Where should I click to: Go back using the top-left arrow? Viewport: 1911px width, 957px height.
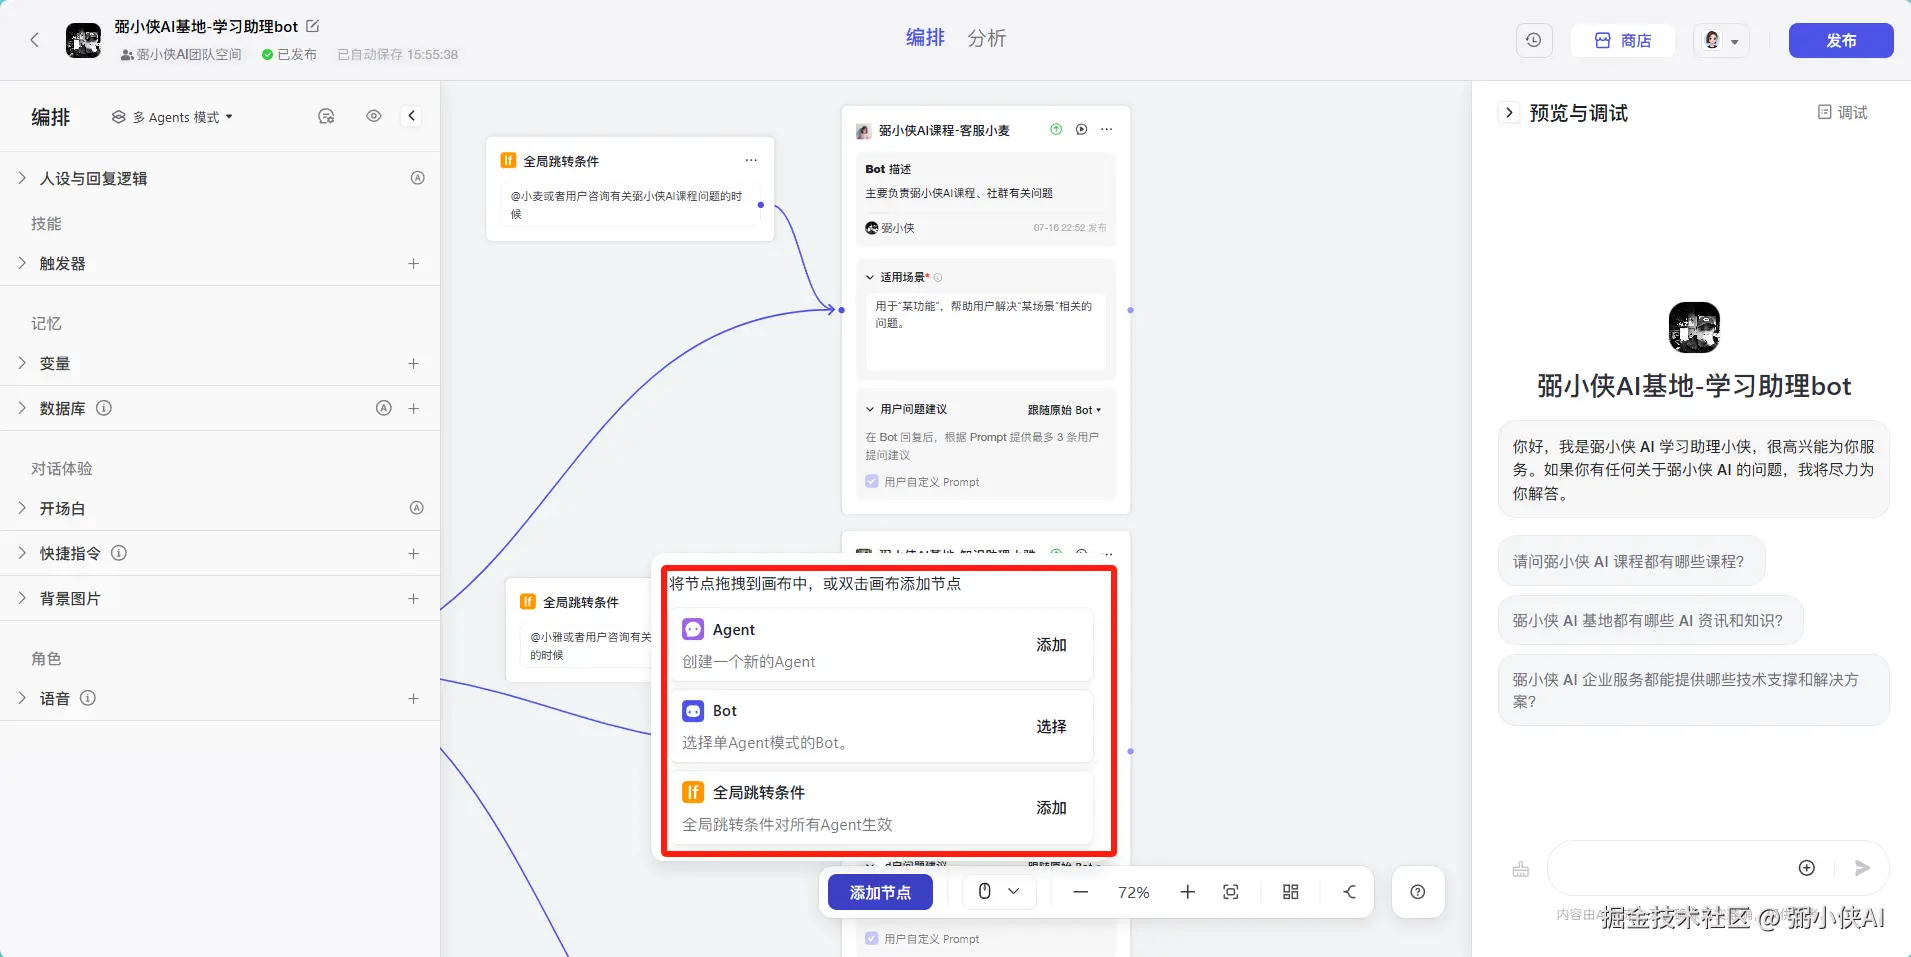coord(35,40)
